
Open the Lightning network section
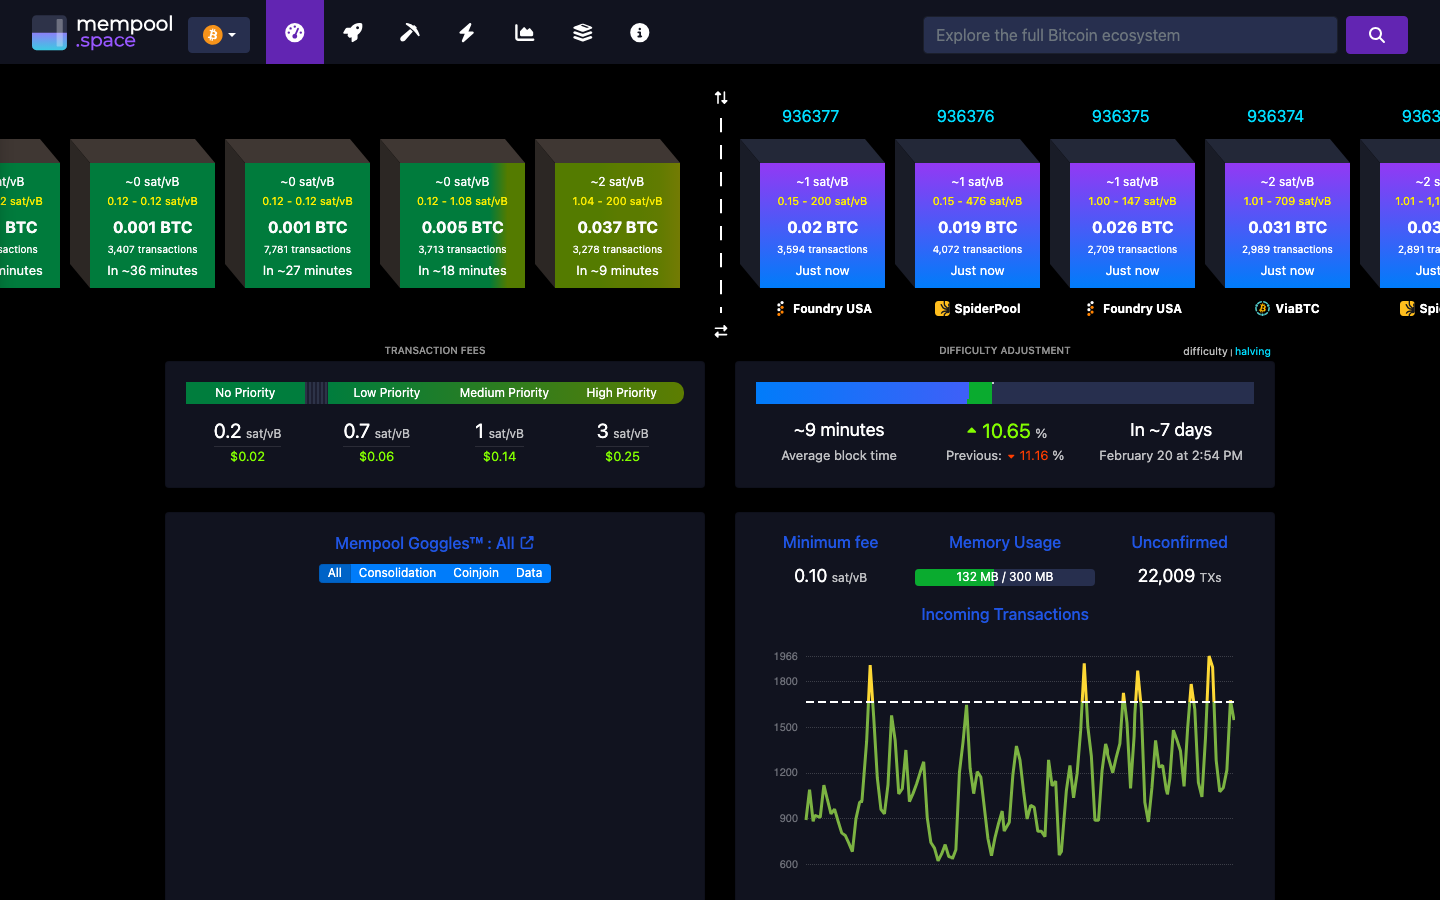(x=466, y=32)
